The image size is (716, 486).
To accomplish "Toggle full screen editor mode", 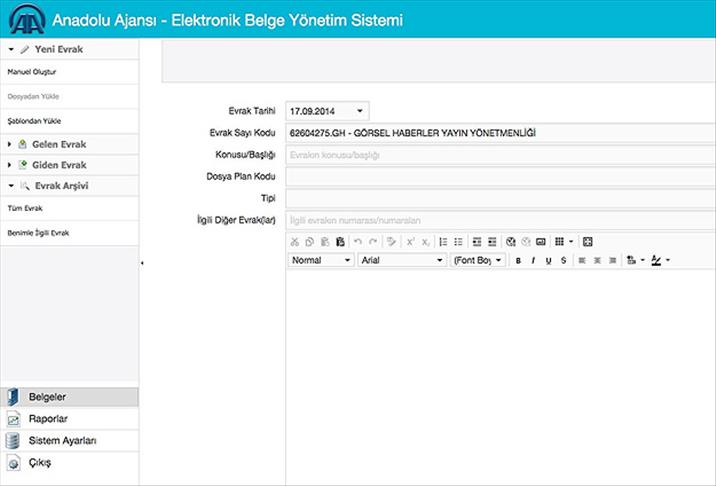I will point(588,242).
